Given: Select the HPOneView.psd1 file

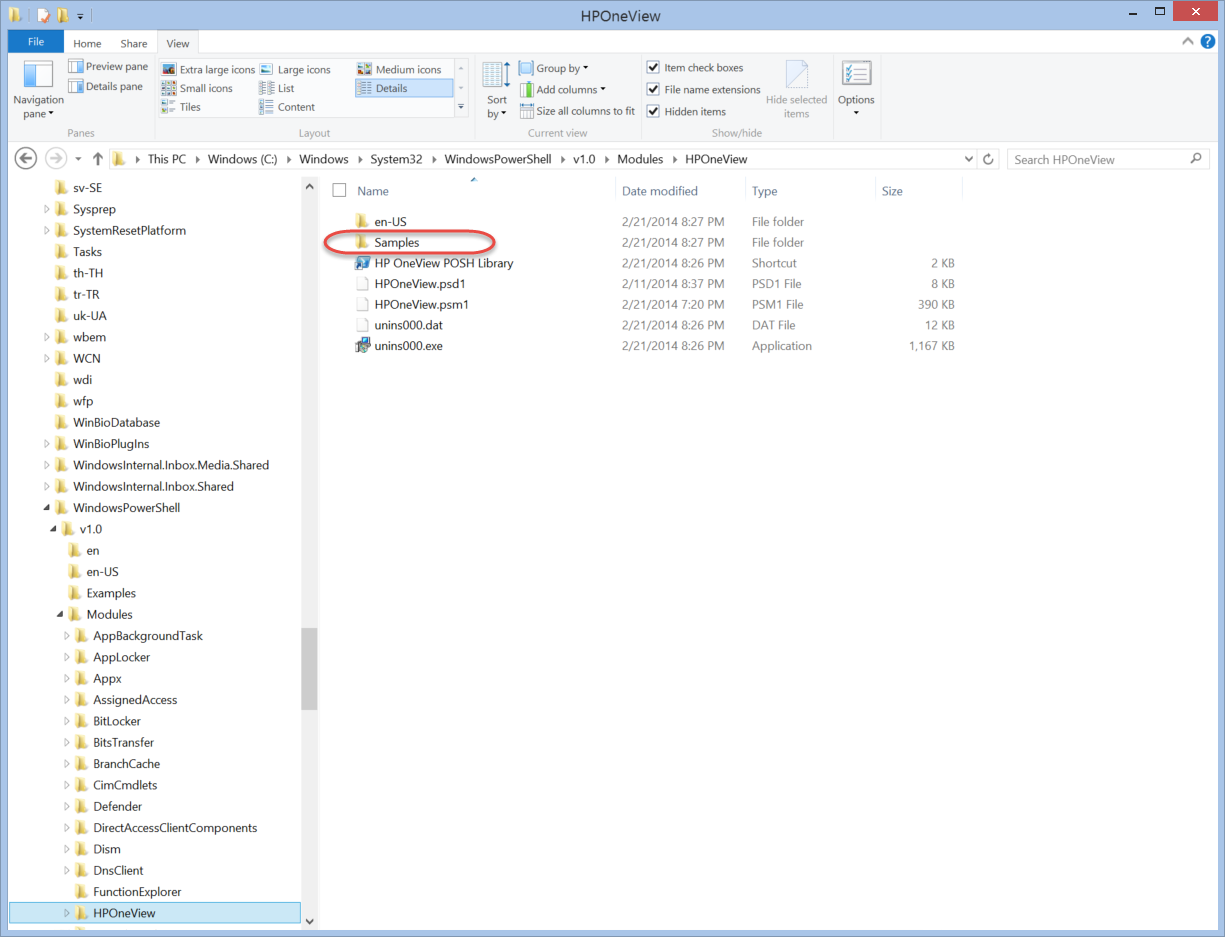Looking at the screenshot, I should click(x=420, y=284).
